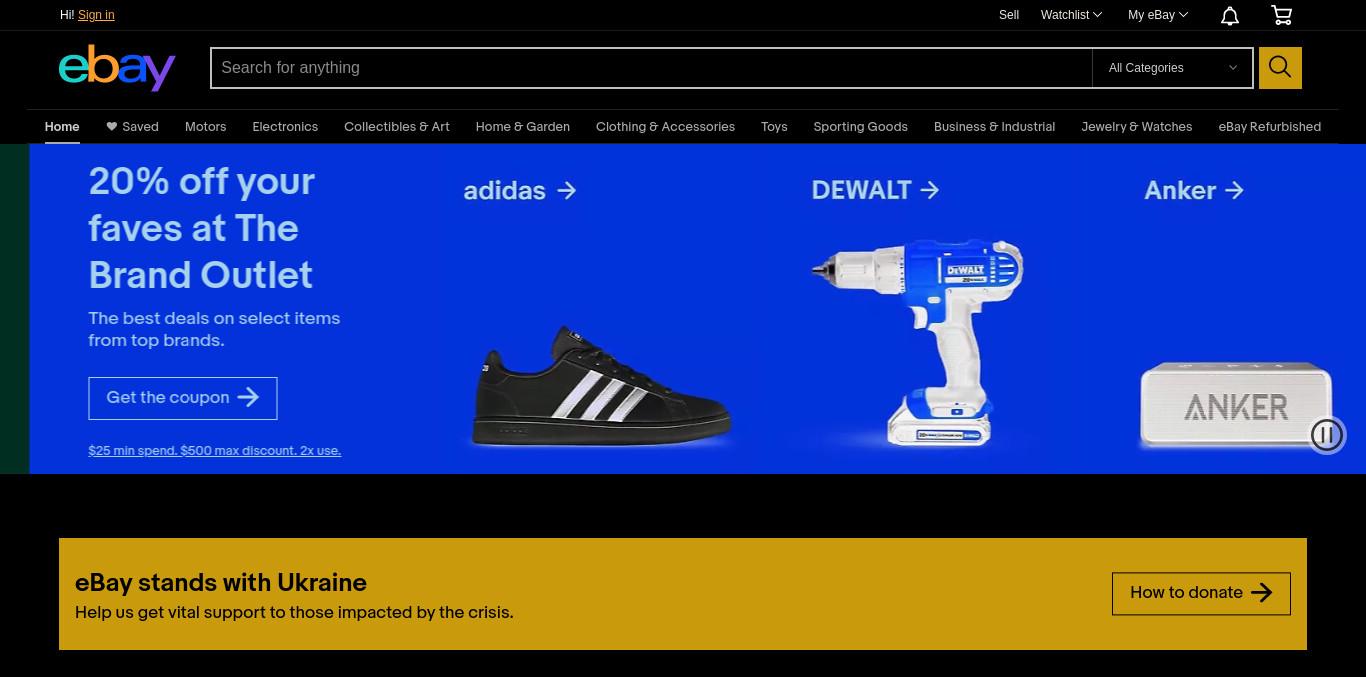Open the Collectibles & Art category
Screen dimensions: 1366x677
(397, 127)
